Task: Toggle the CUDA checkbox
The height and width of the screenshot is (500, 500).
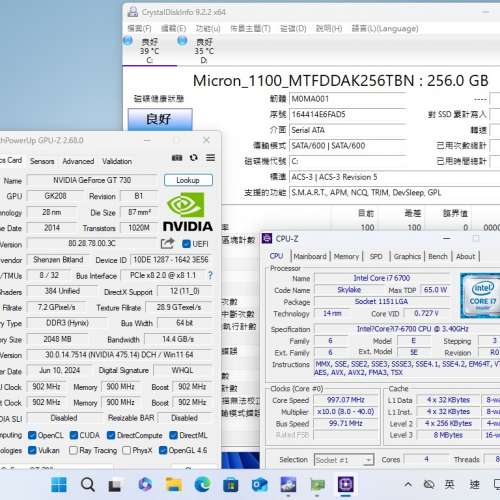Action: 74,435
